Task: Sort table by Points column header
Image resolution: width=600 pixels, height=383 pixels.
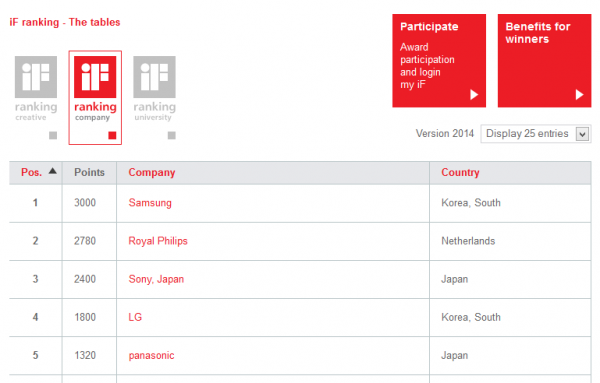Action: pos(90,173)
